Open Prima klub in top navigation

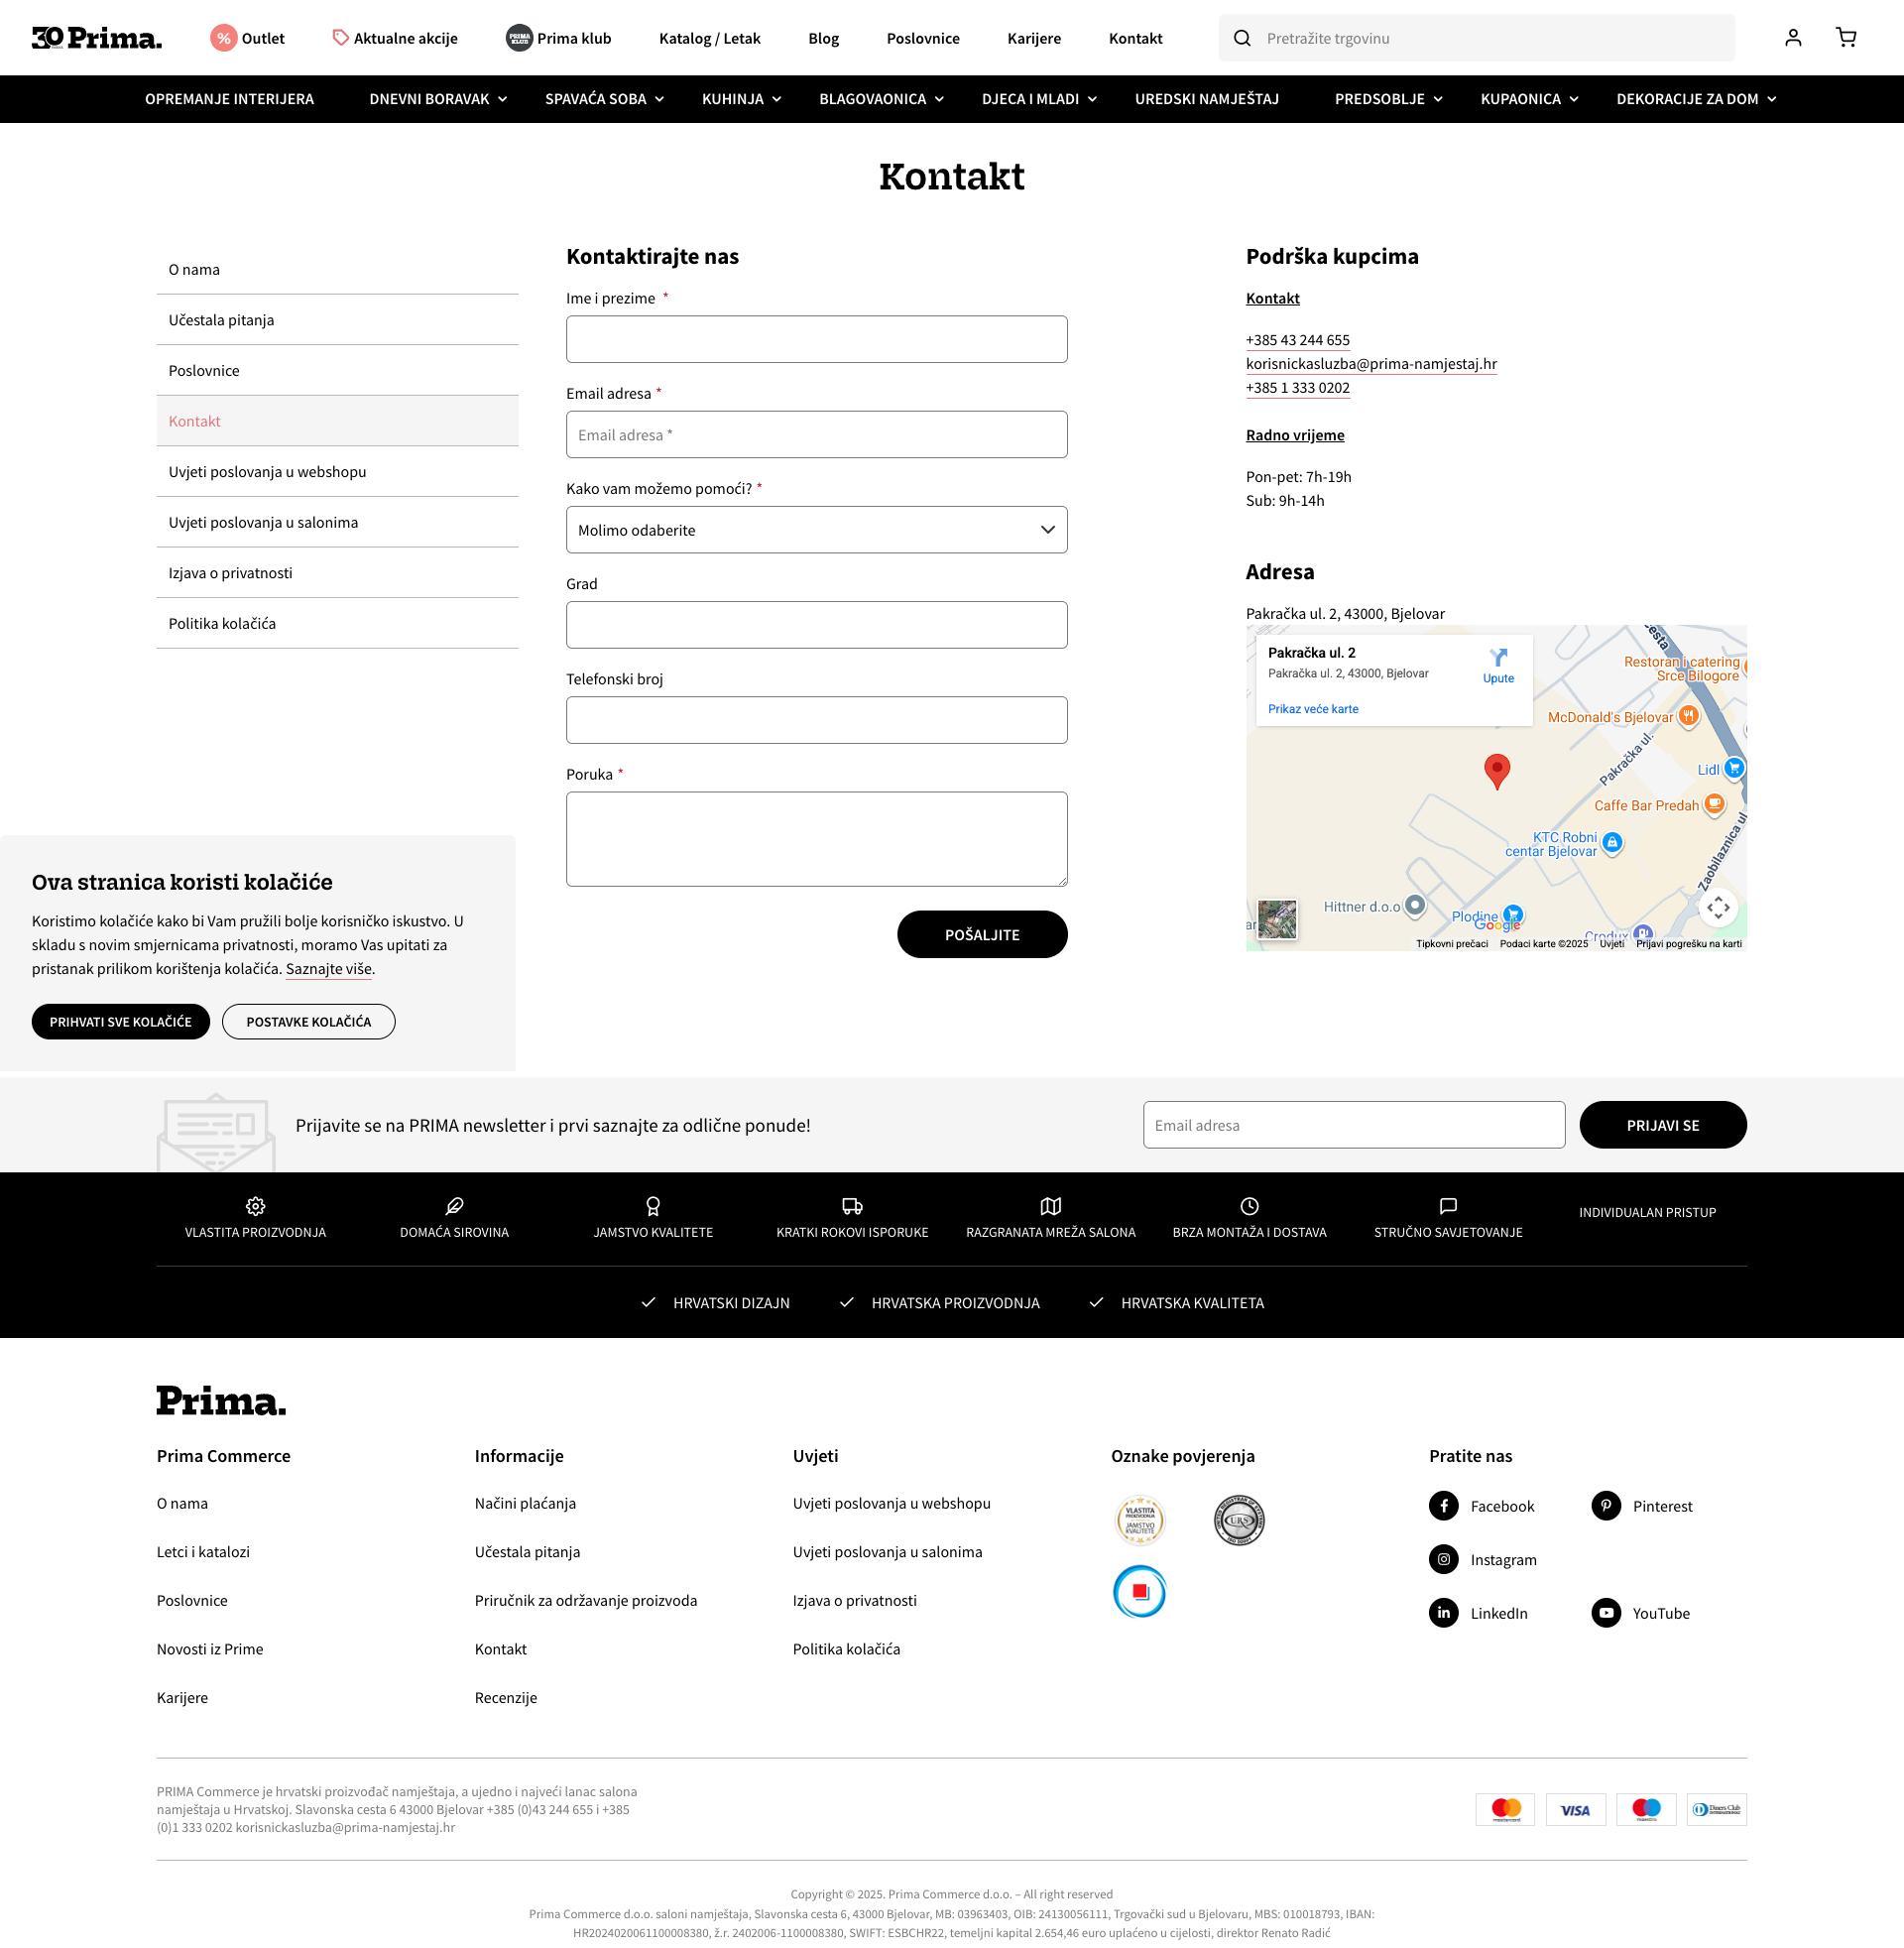[x=559, y=38]
